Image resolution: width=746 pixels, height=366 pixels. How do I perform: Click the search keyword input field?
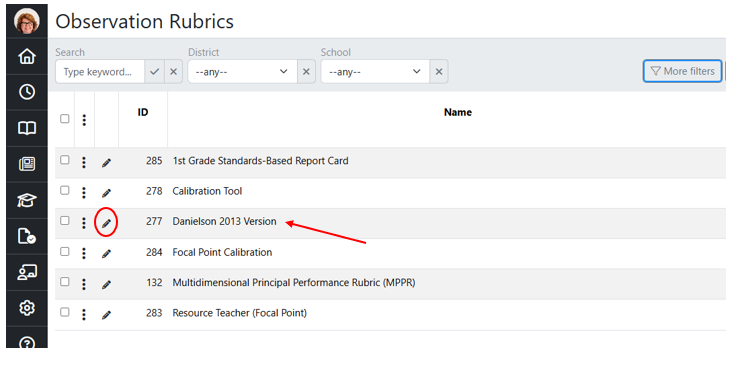click(100, 72)
